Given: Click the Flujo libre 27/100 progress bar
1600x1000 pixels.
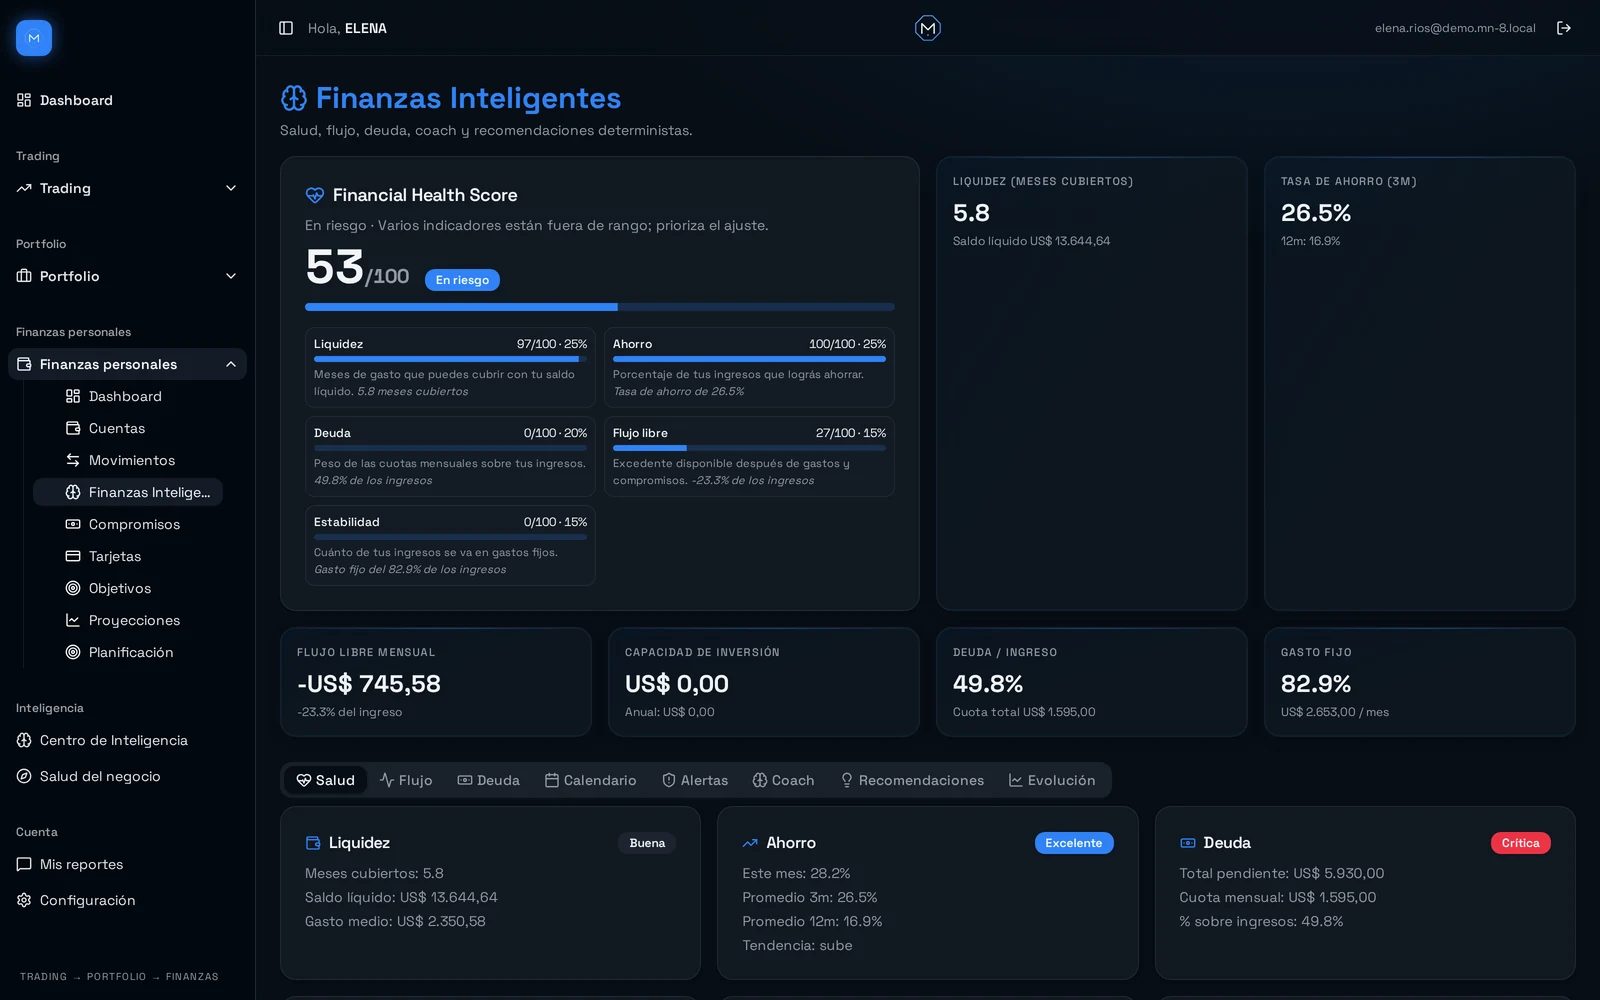Looking at the screenshot, I should pyautogui.click(x=749, y=448).
